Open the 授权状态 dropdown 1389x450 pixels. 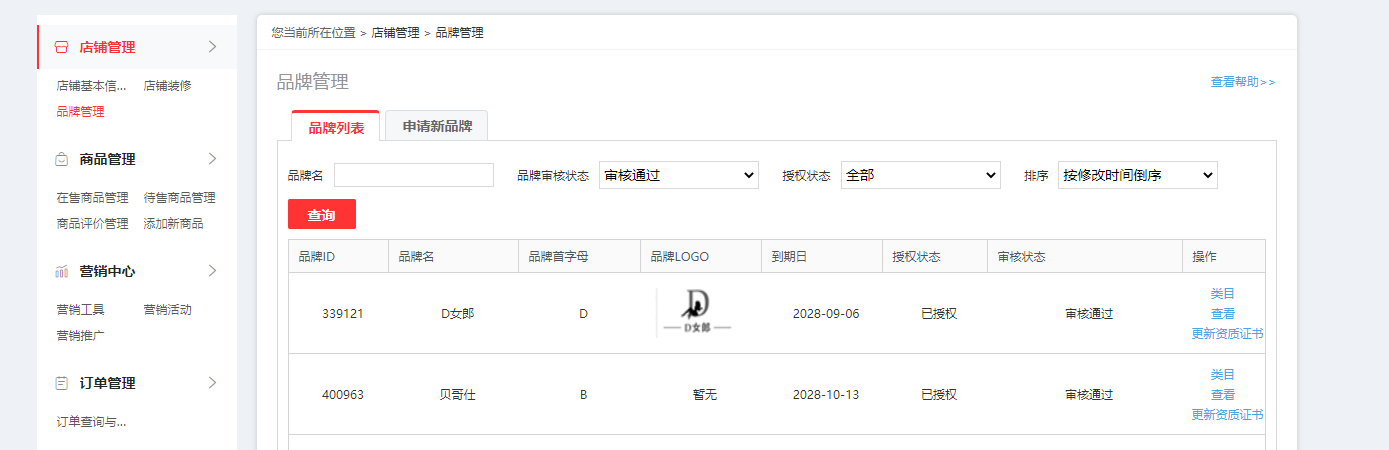tap(920, 175)
